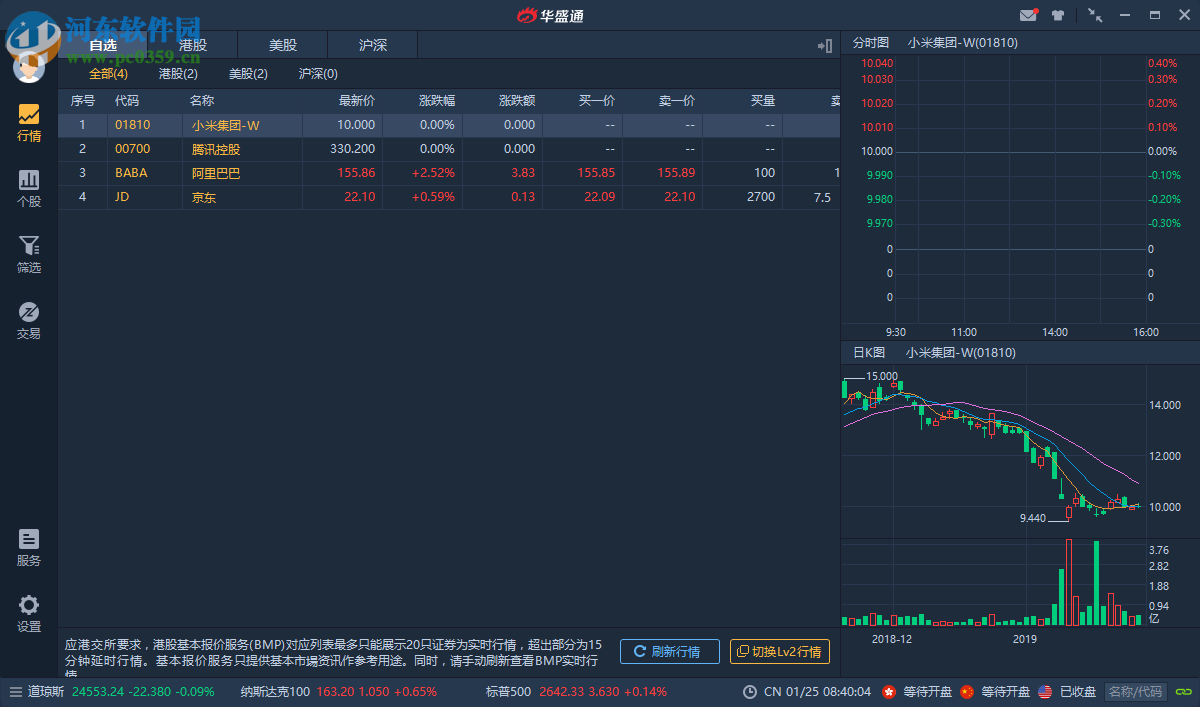Click the clock icon in status bar

(x=750, y=692)
